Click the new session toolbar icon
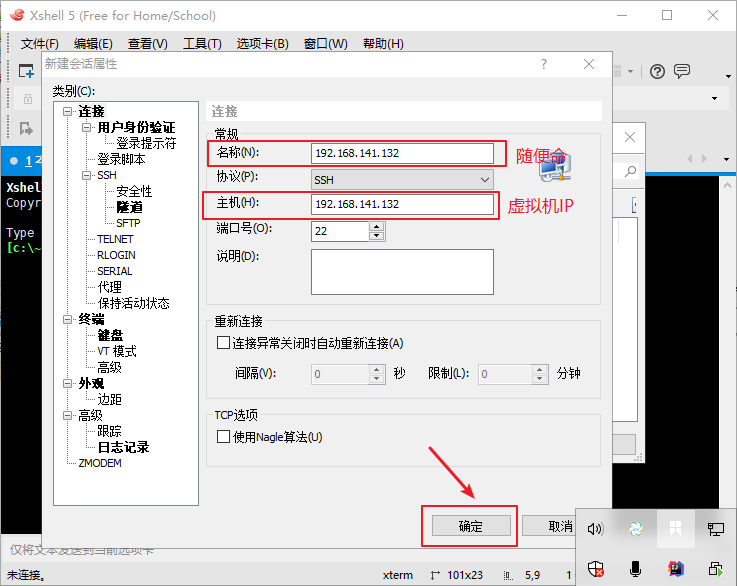This screenshot has width=737, height=586. [x=25, y=70]
